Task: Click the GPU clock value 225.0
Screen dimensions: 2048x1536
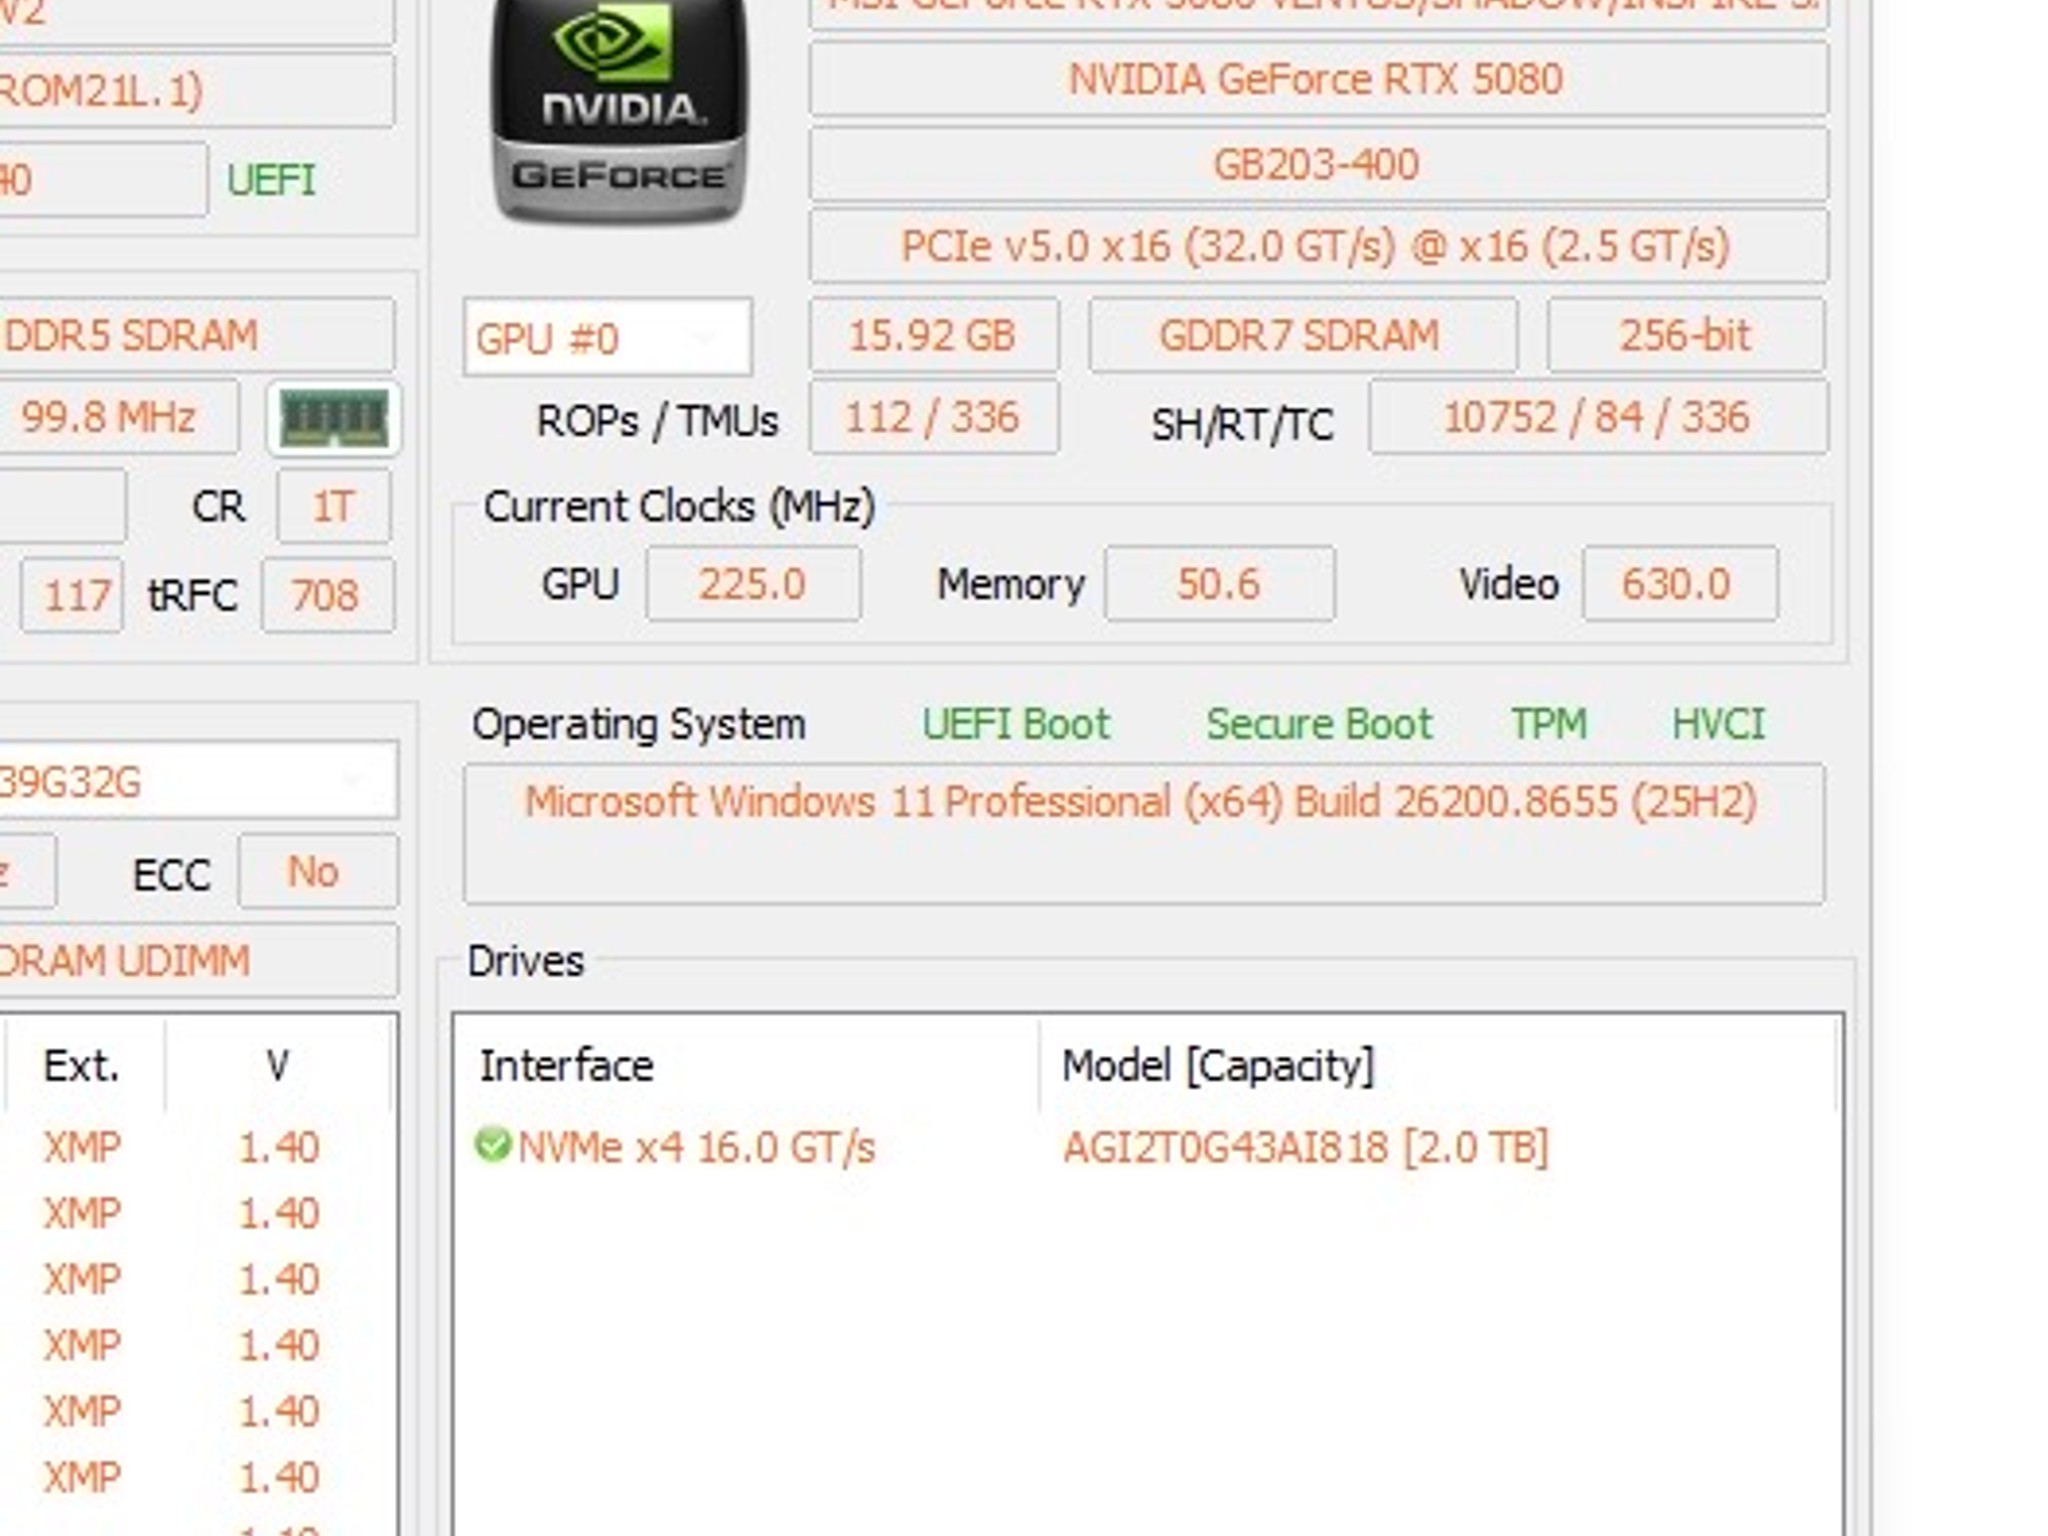Action: click(753, 584)
